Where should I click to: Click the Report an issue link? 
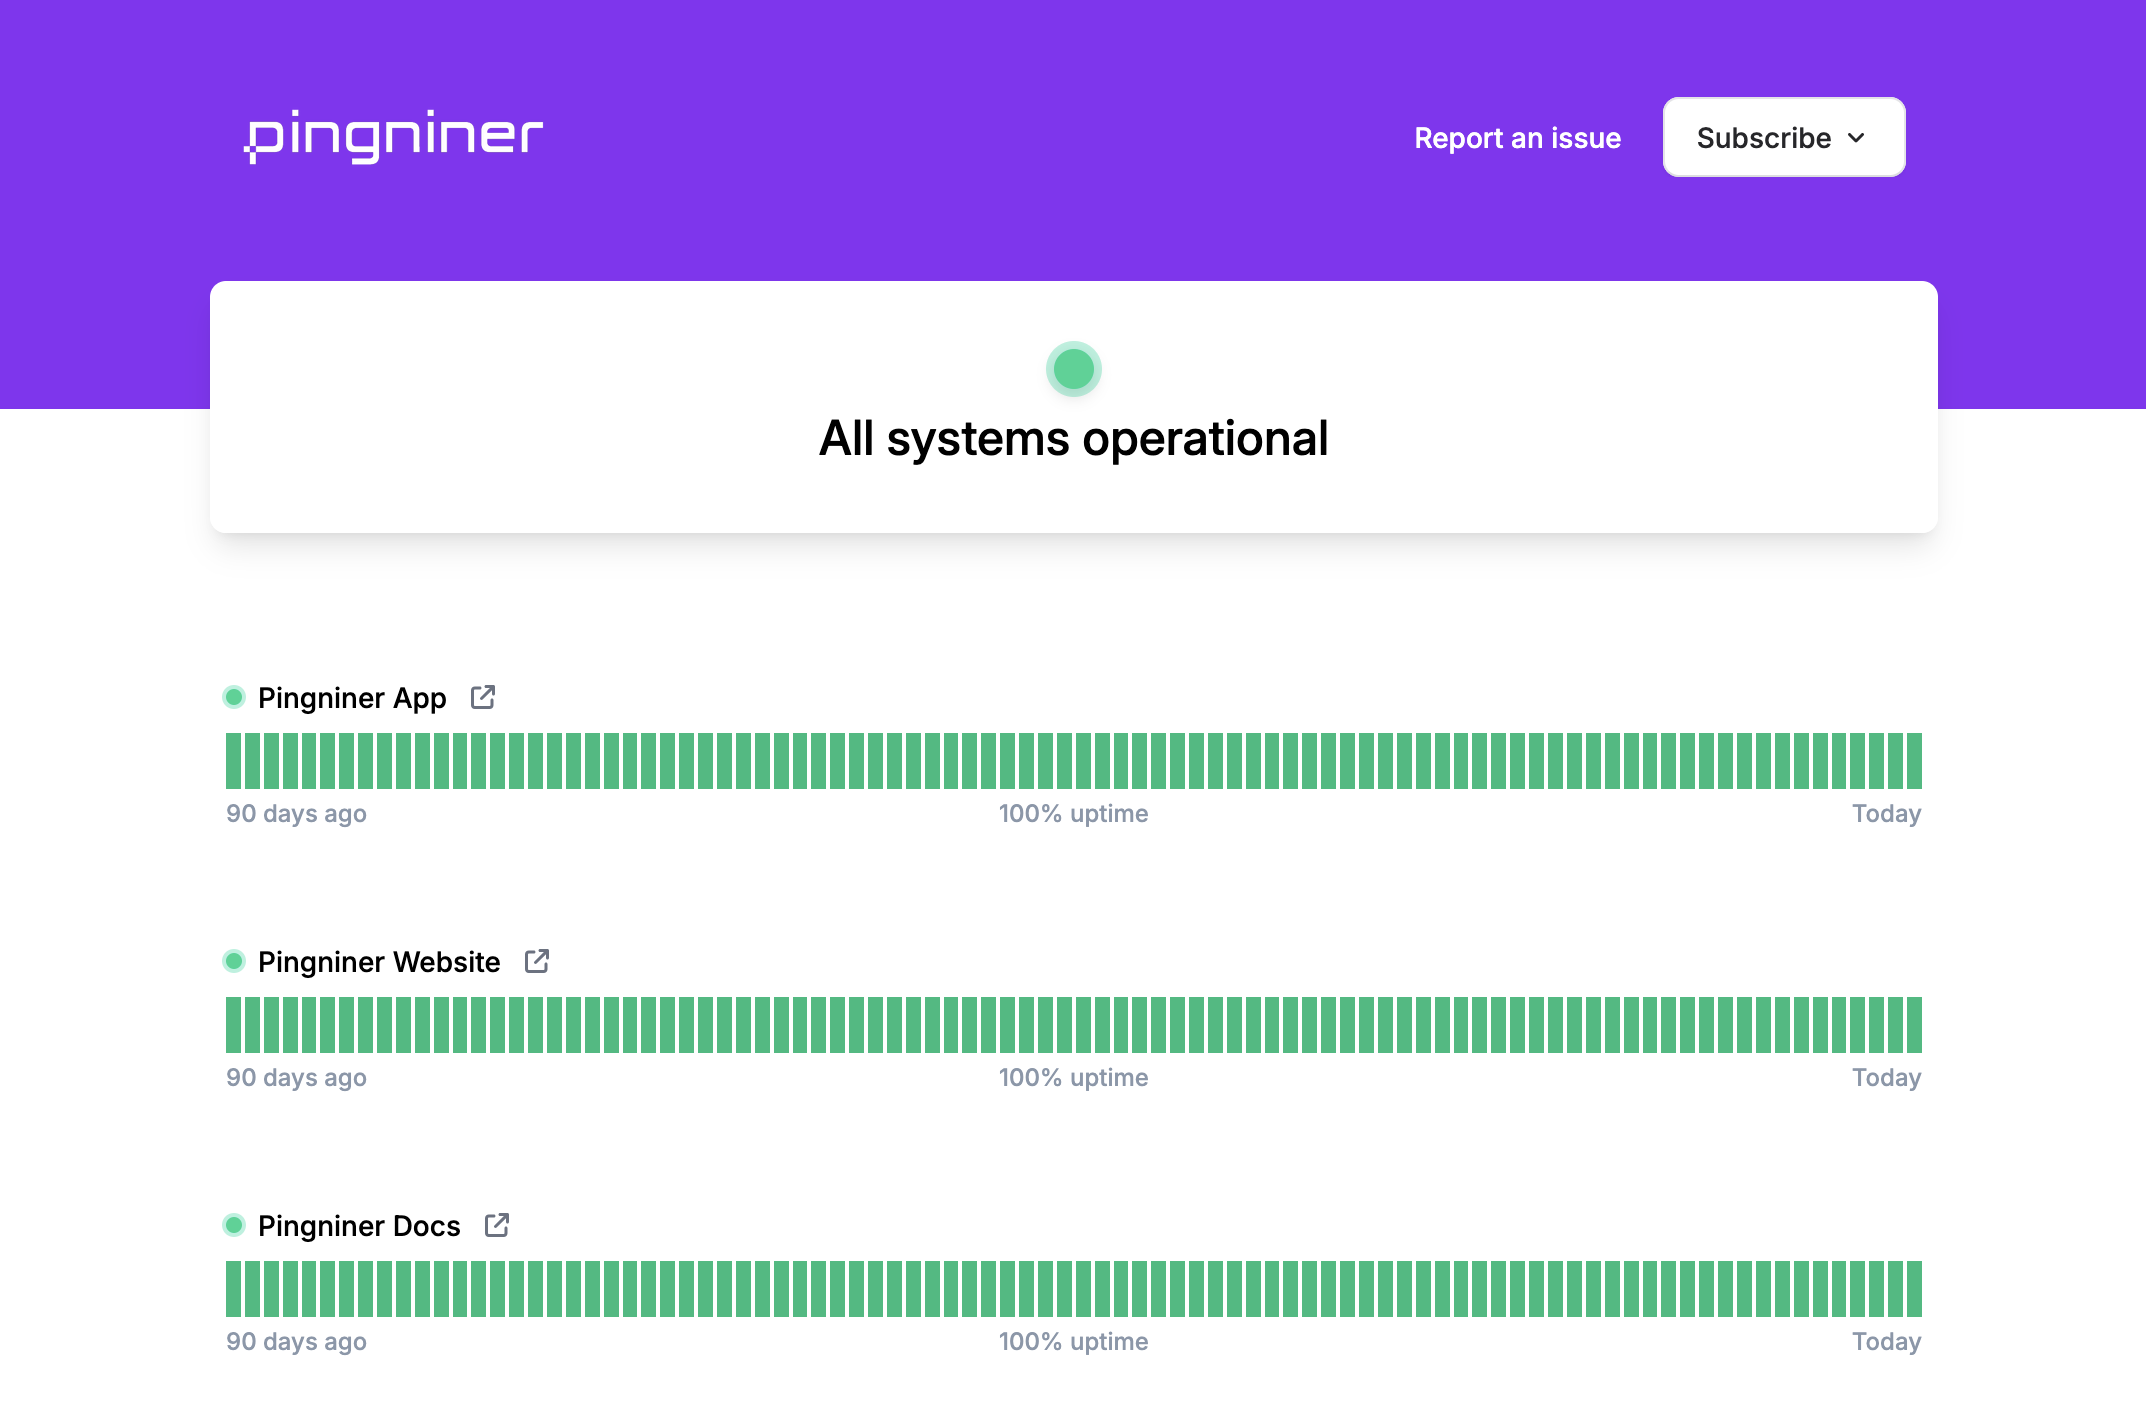coord(1517,138)
